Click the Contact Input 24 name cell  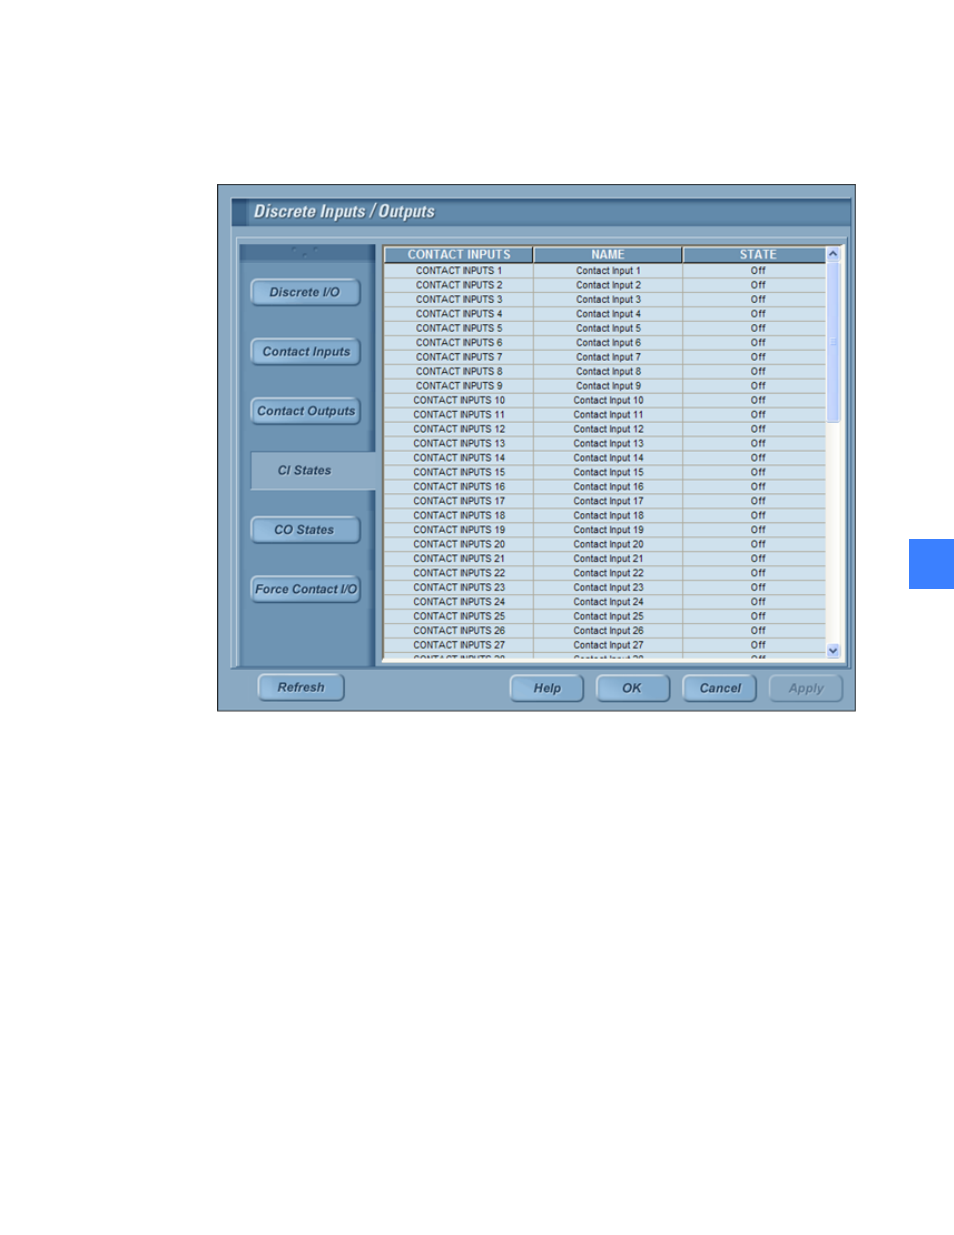608,602
